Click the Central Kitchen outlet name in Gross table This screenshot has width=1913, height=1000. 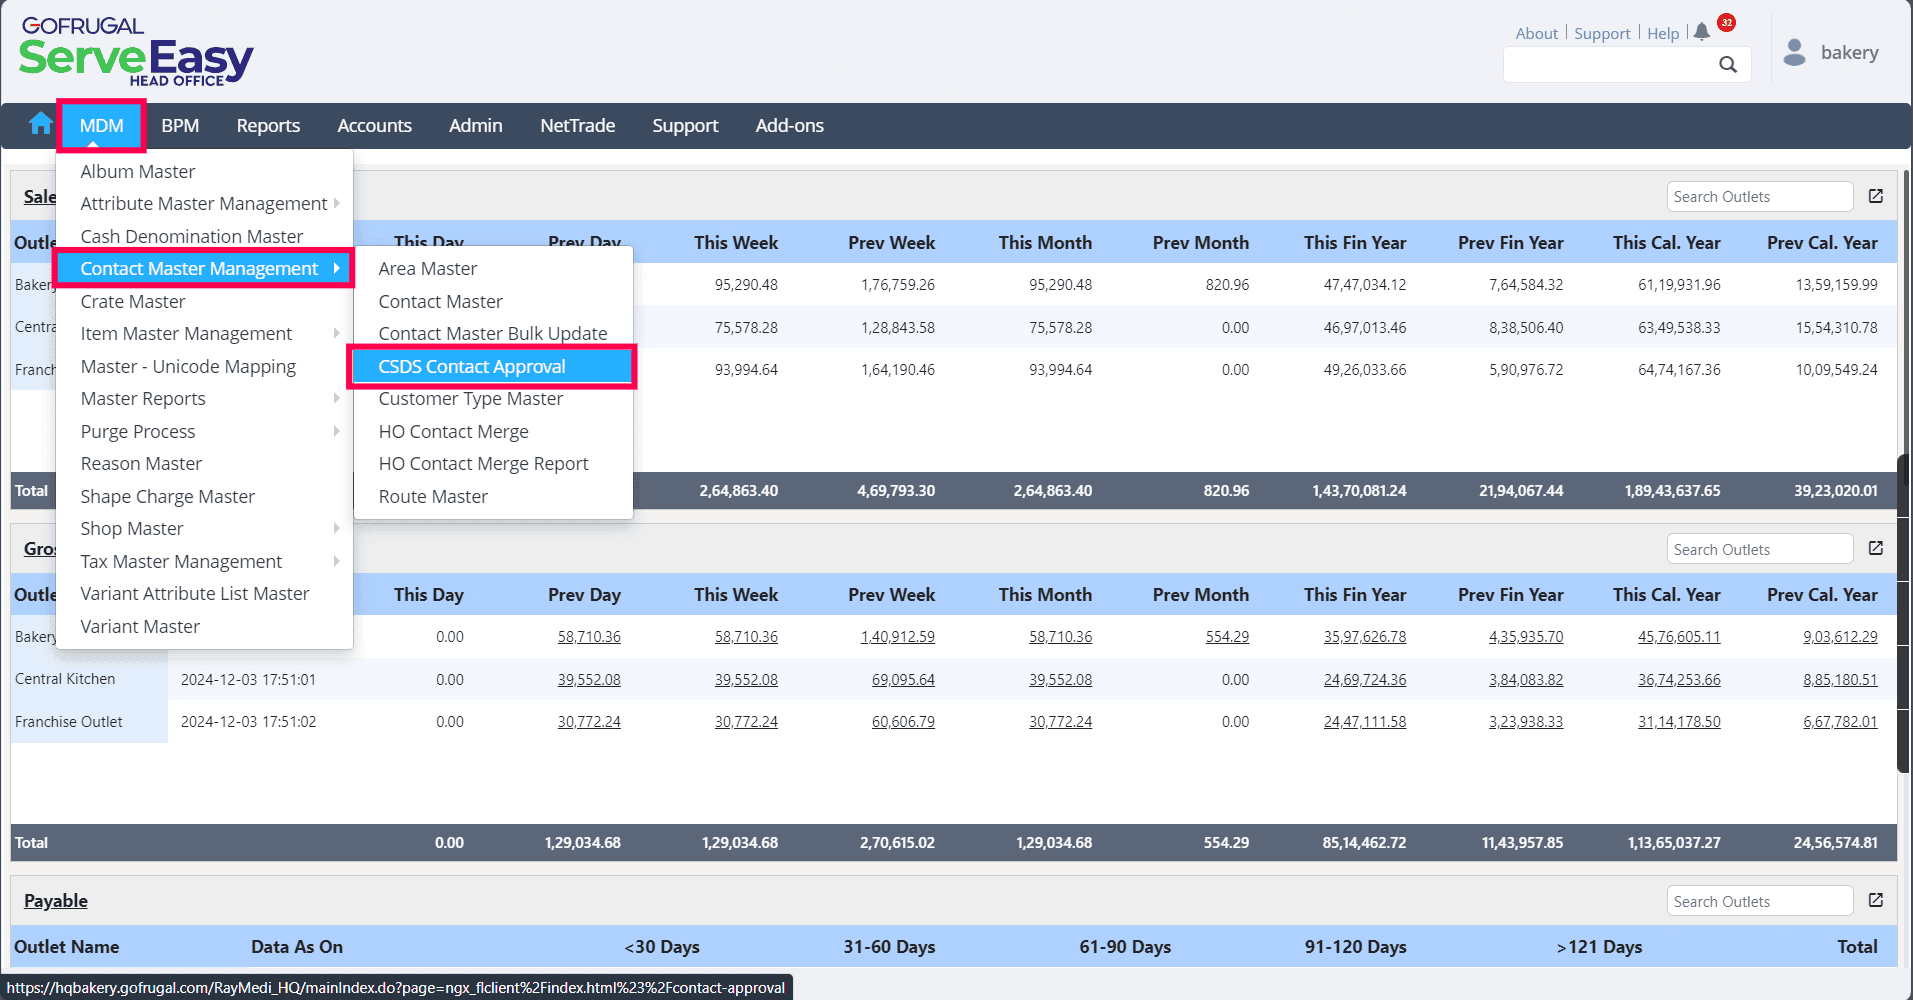(x=65, y=679)
